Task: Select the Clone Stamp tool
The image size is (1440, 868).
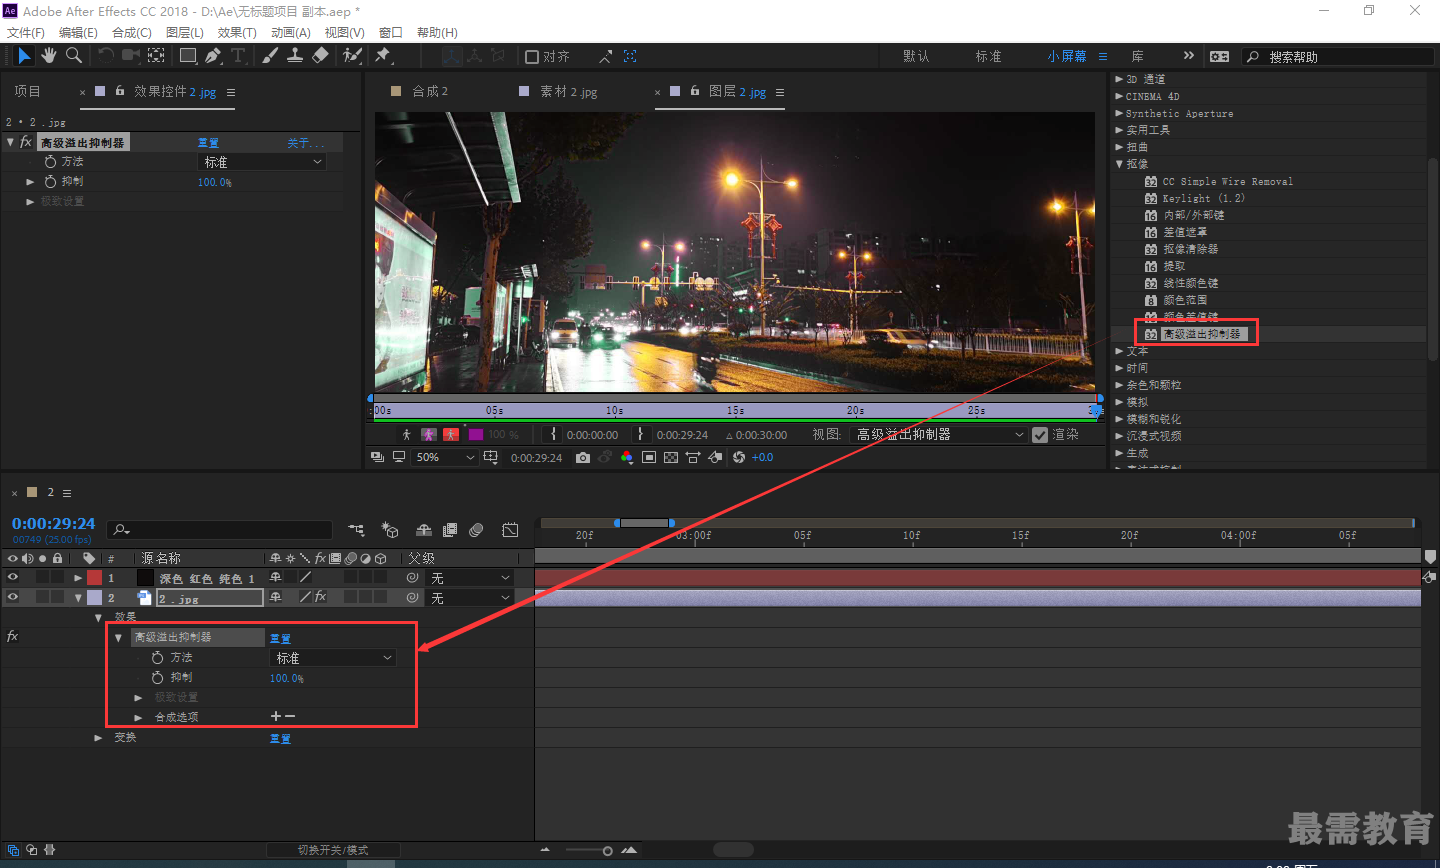Action: coord(295,56)
